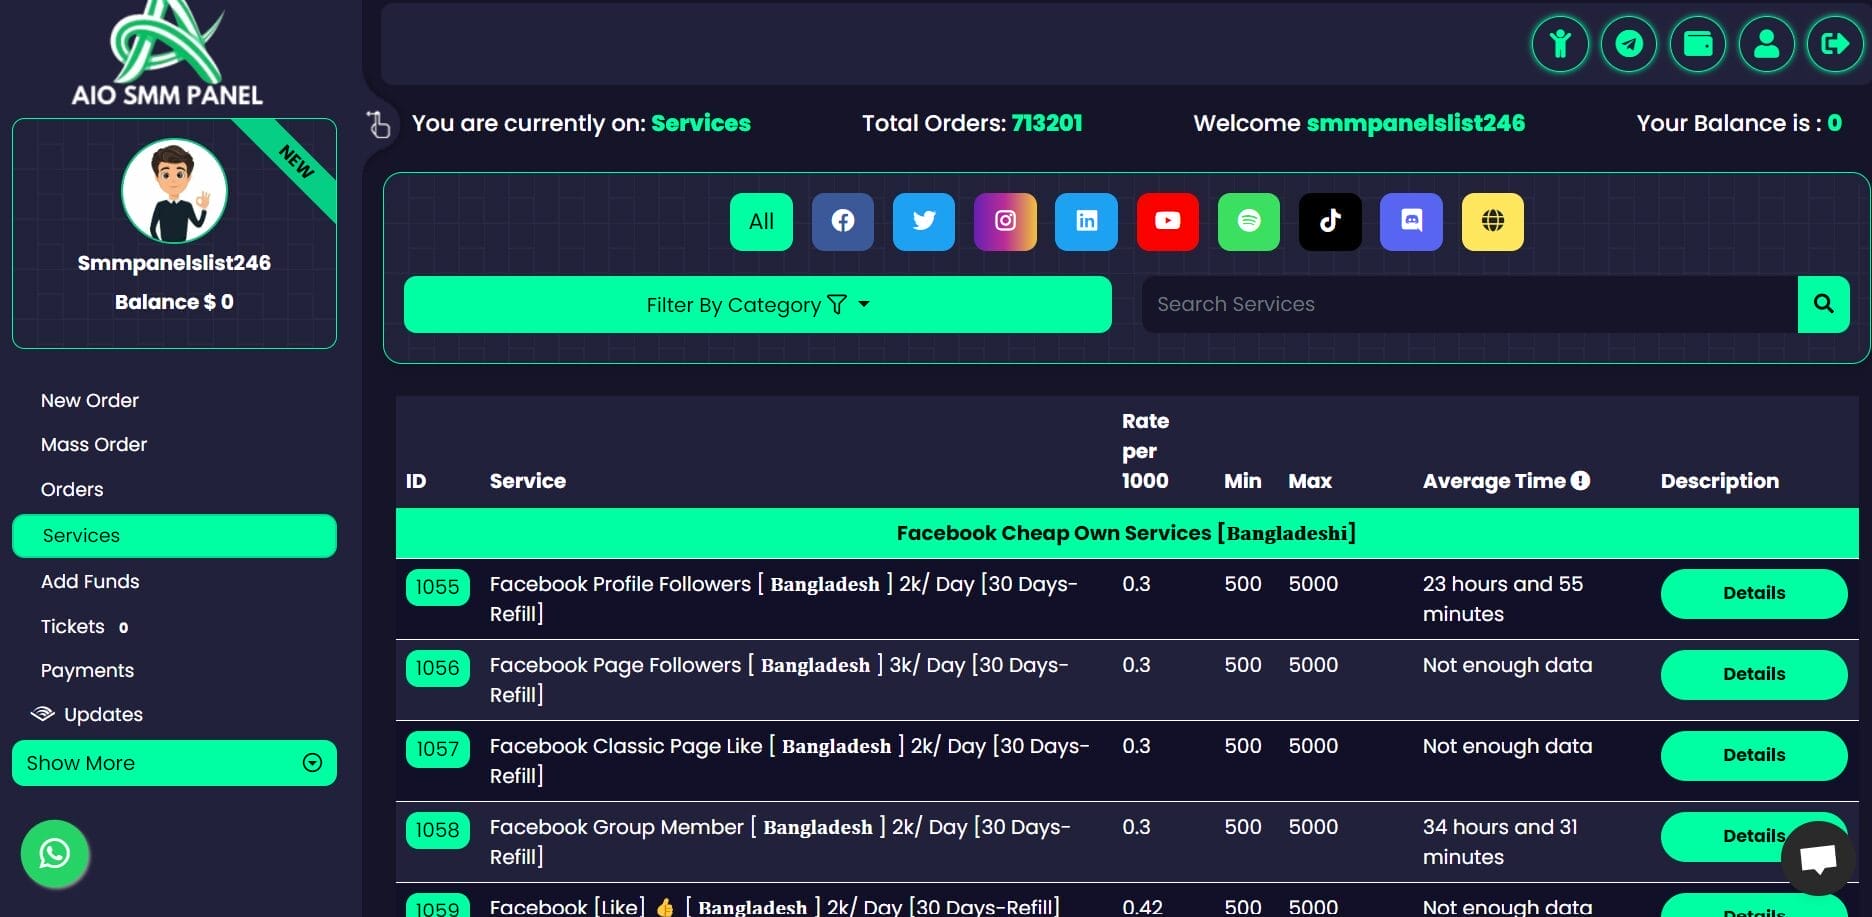
Task: Go to Add Funds in sidebar
Action: pyautogui.click(x=90, y=581)
